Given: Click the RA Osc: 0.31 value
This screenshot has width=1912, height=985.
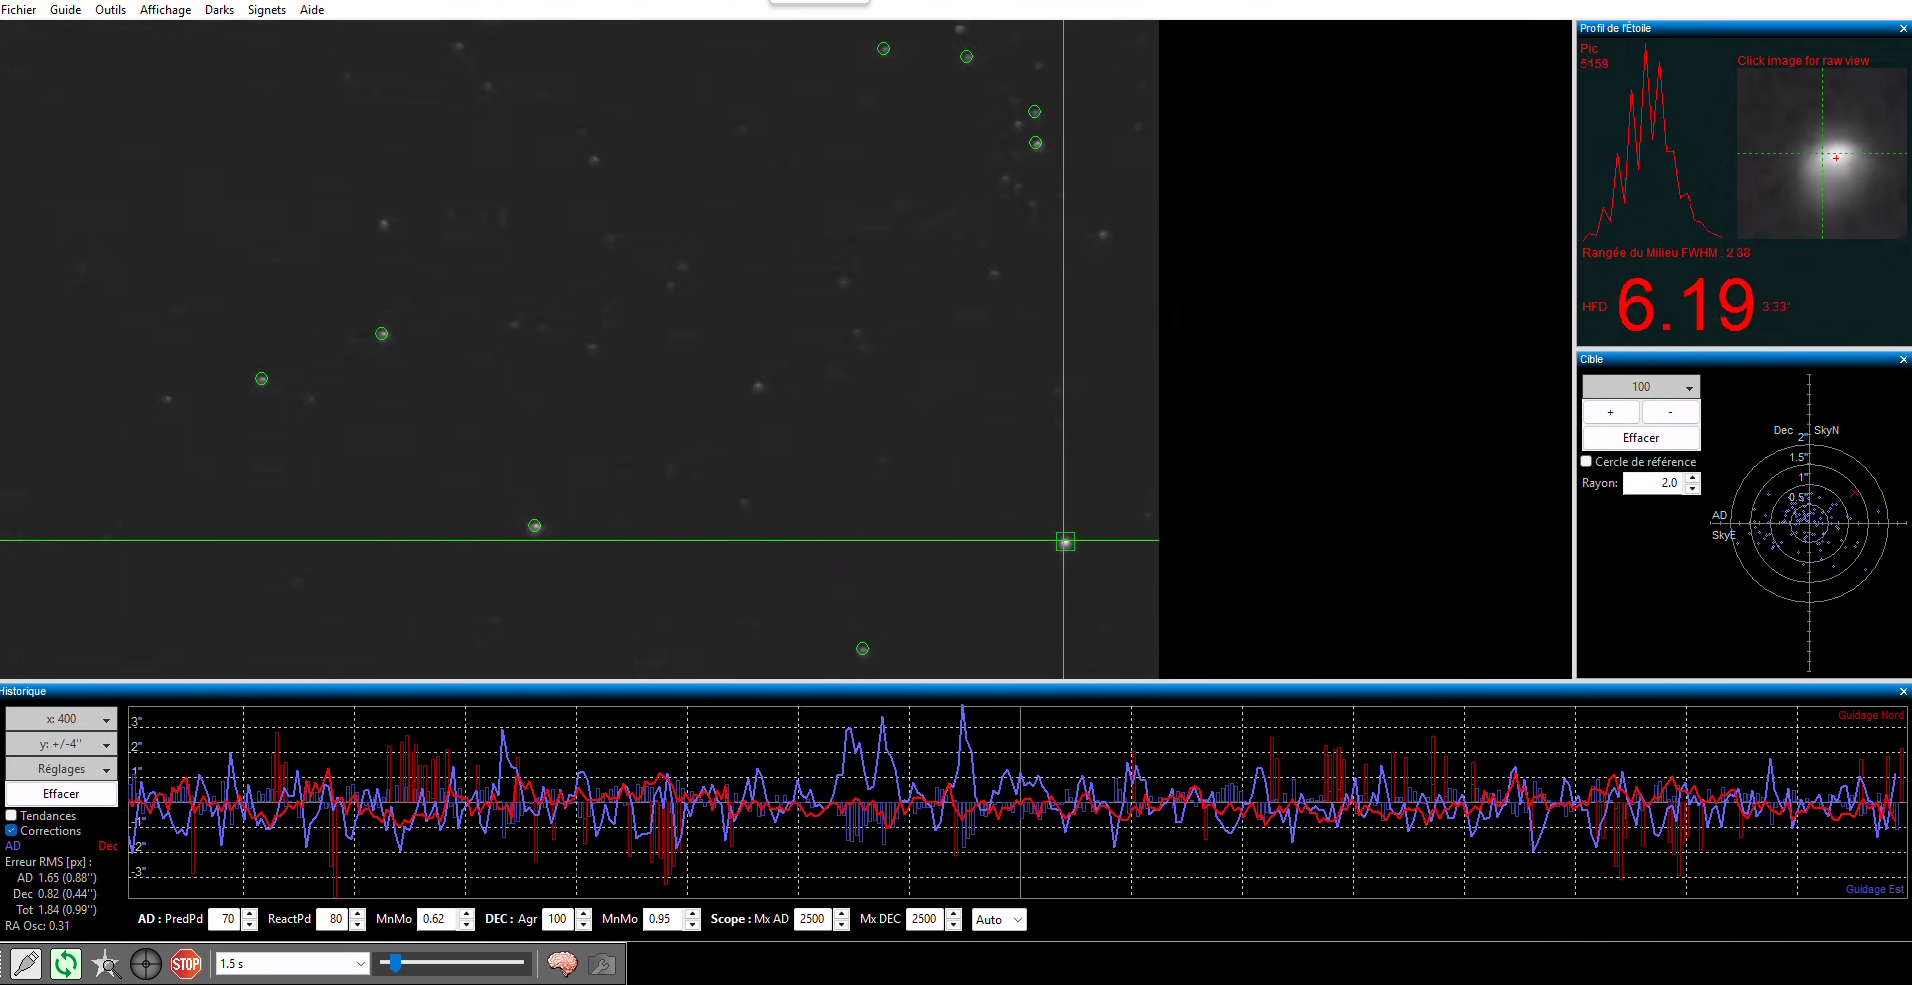Looking at the screenshot, I should (38, 926).
